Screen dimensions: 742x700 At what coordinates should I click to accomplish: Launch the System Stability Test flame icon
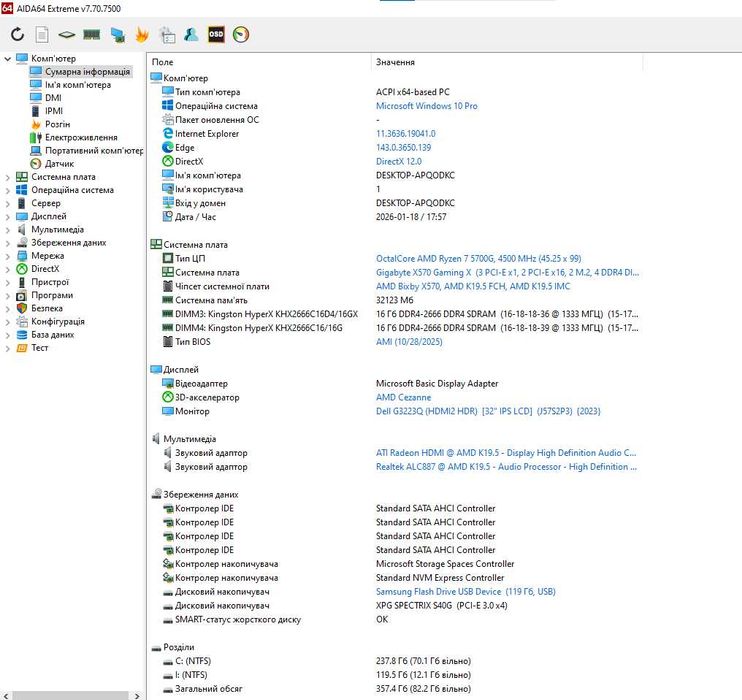(x=141, y=35)
